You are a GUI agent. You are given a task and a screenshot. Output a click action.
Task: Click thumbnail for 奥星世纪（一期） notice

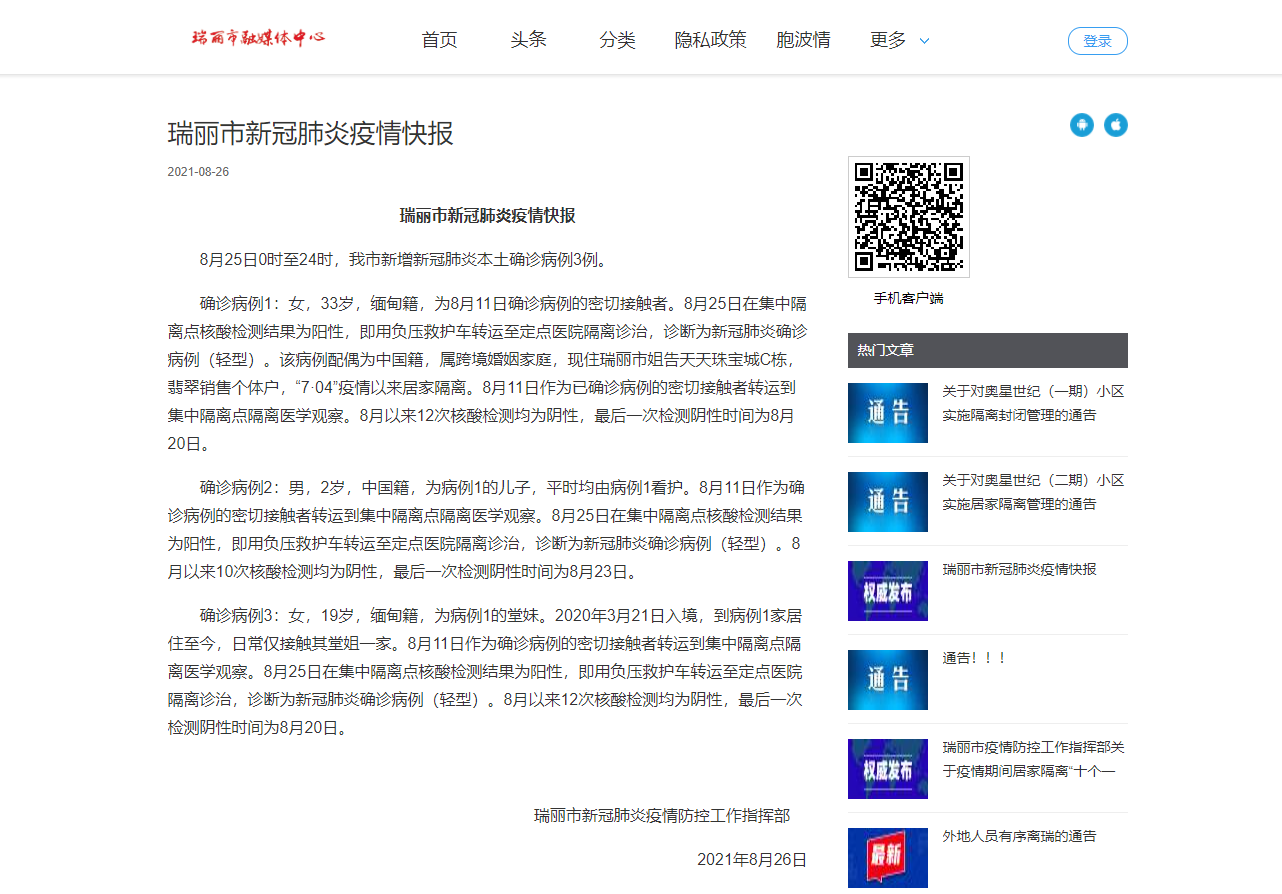coord(887,413)
